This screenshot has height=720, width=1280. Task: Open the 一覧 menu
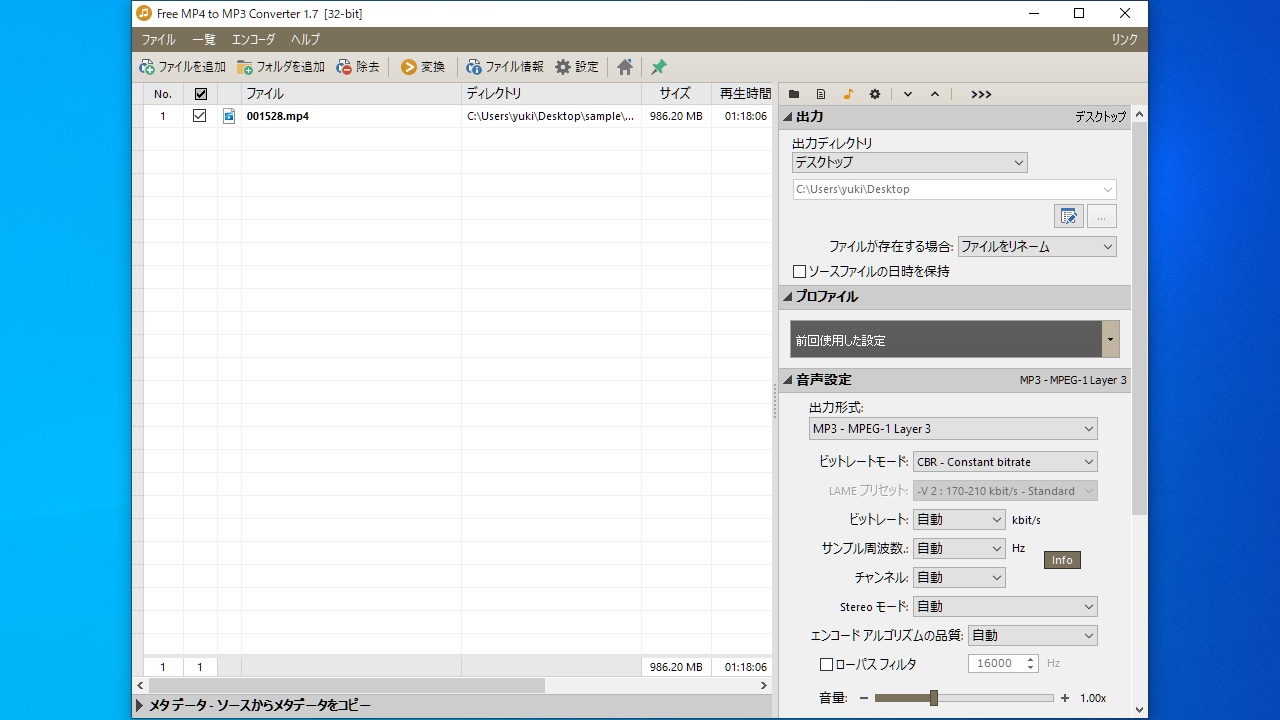tap(203, 40)
